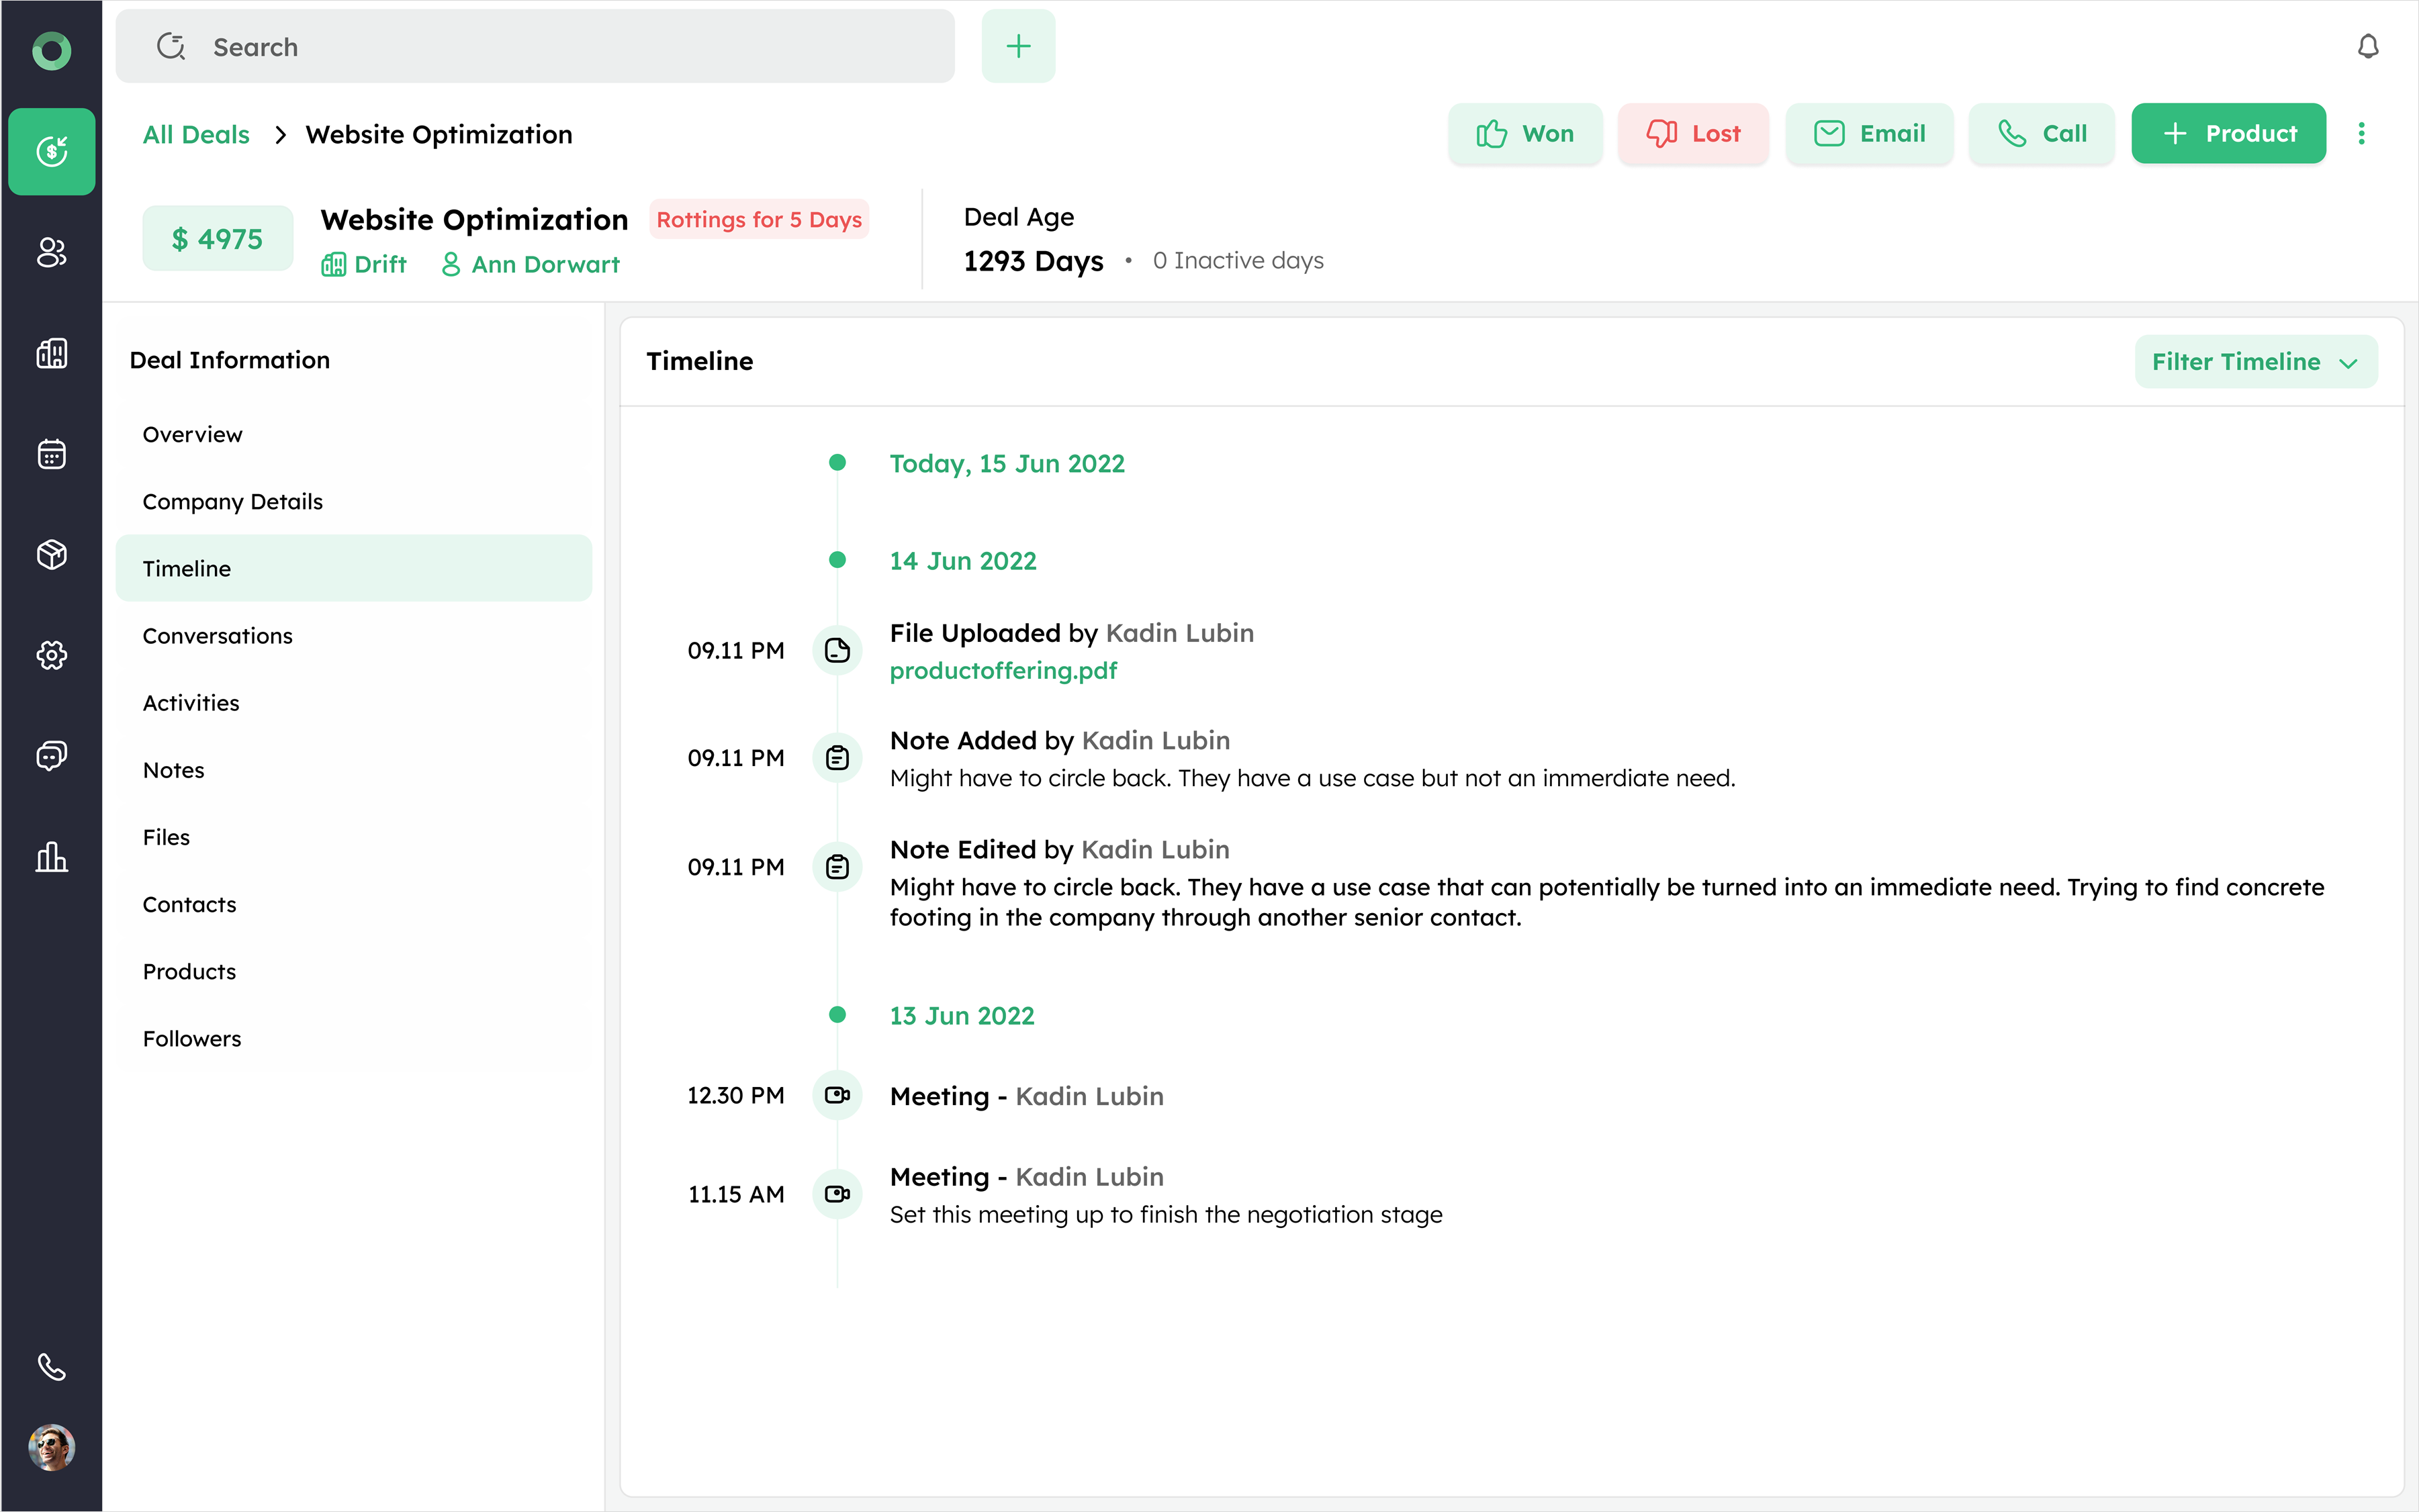The image size is (2419, 1512).
Task: Open the chat conversations sidebar icon
Action: (52, 756)
